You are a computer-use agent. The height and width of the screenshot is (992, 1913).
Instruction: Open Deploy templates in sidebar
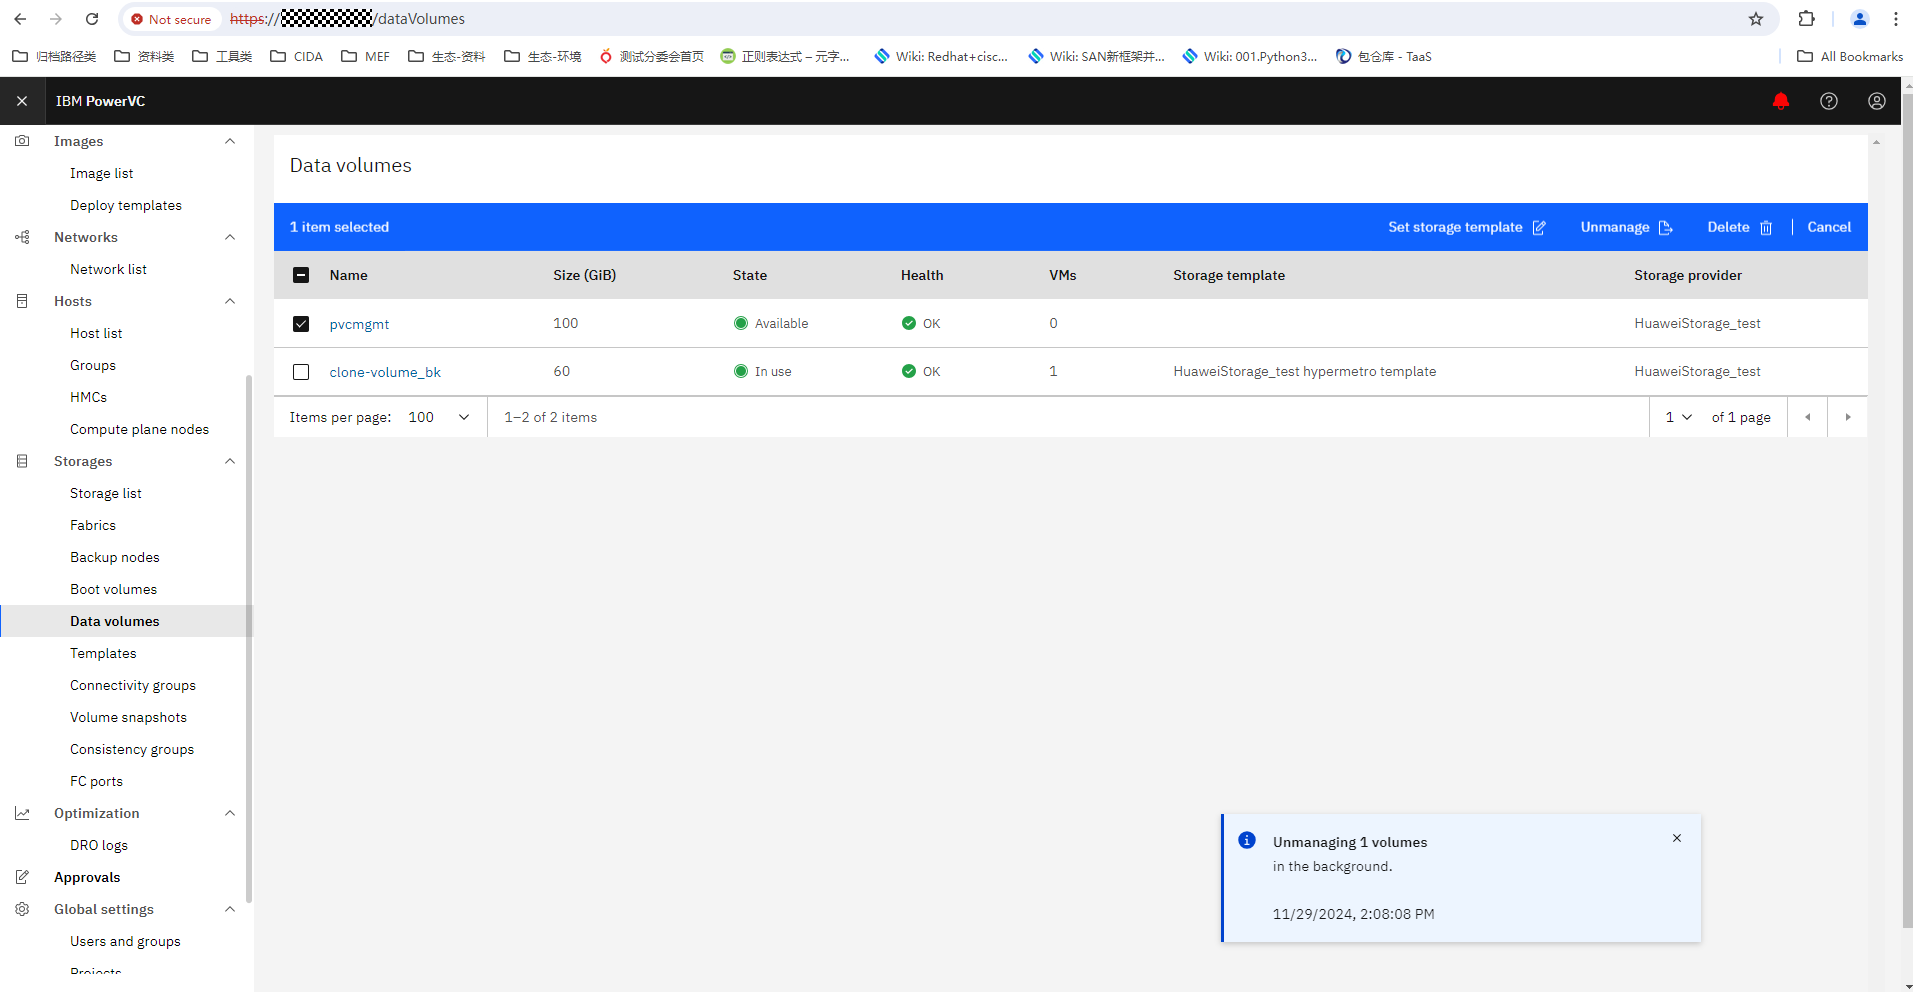coord(126,205)
